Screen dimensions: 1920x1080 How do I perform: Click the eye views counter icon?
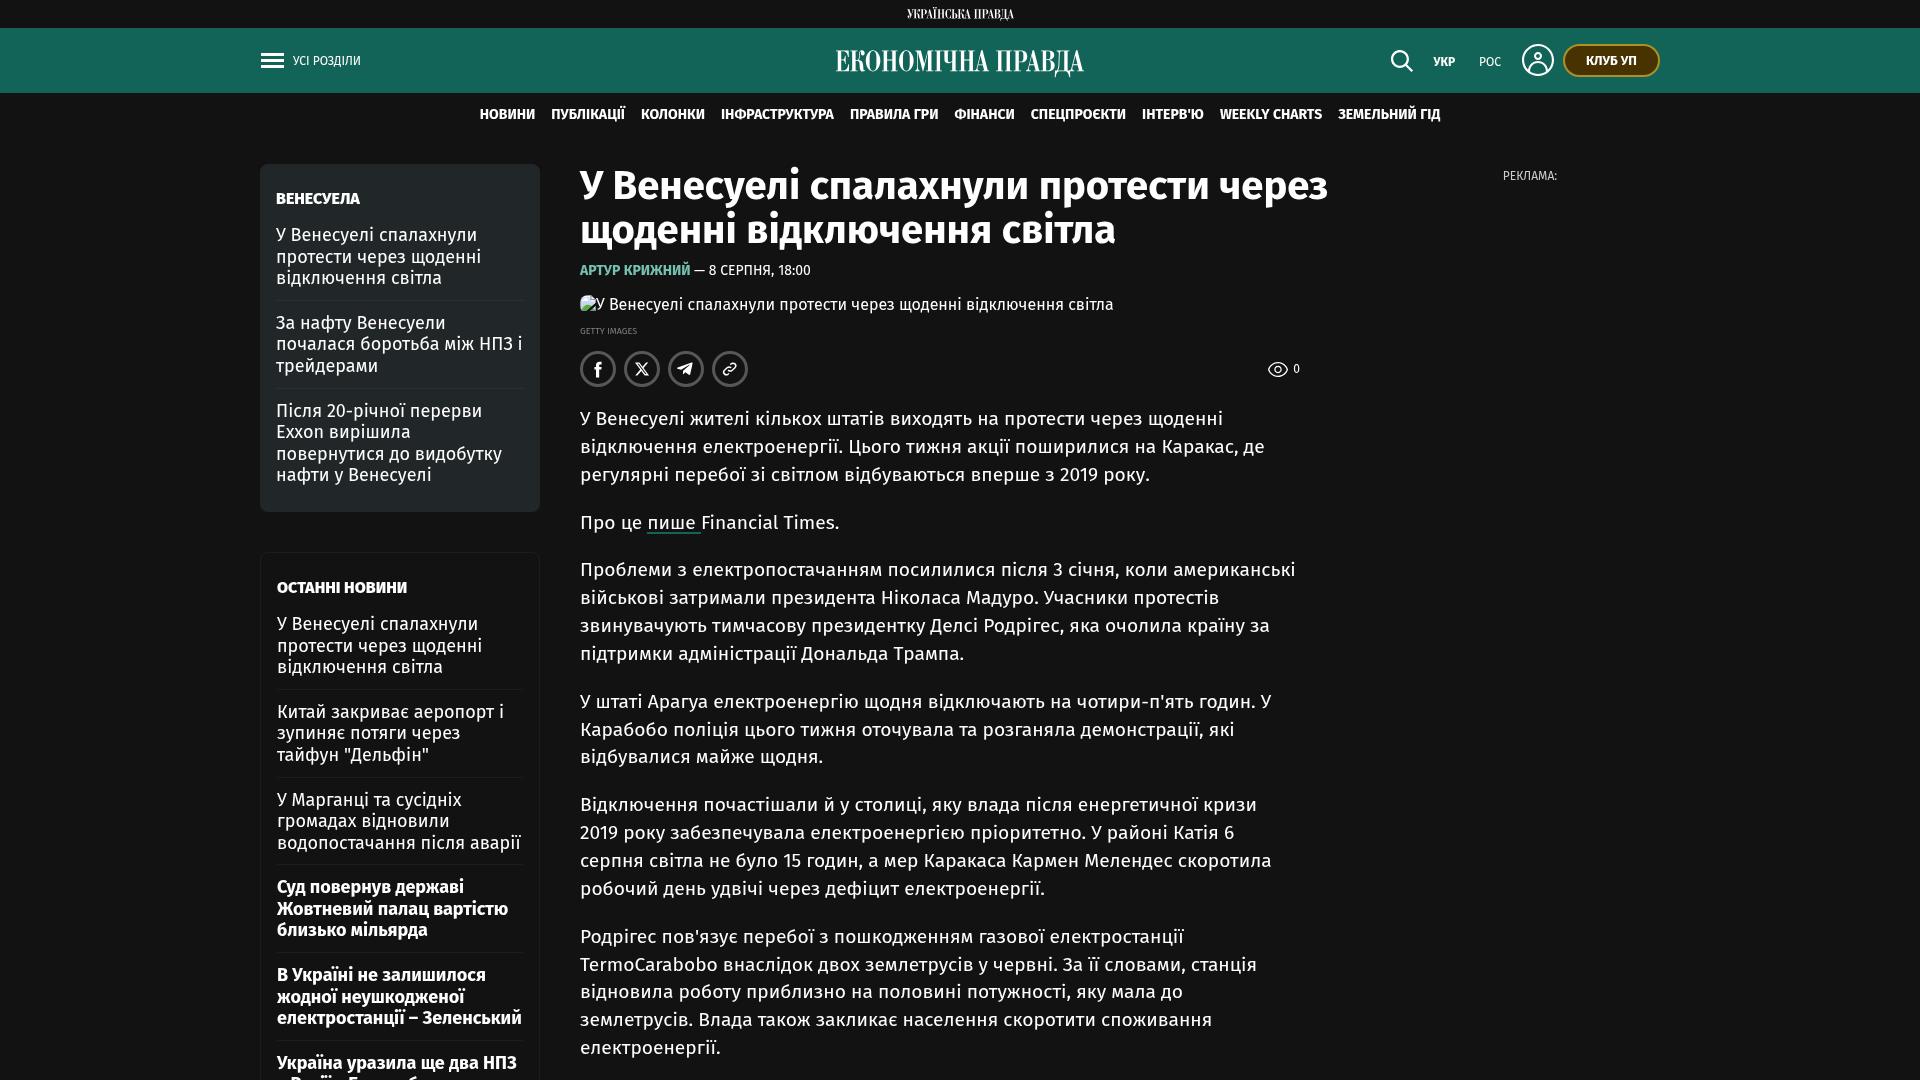[1277, 370]
